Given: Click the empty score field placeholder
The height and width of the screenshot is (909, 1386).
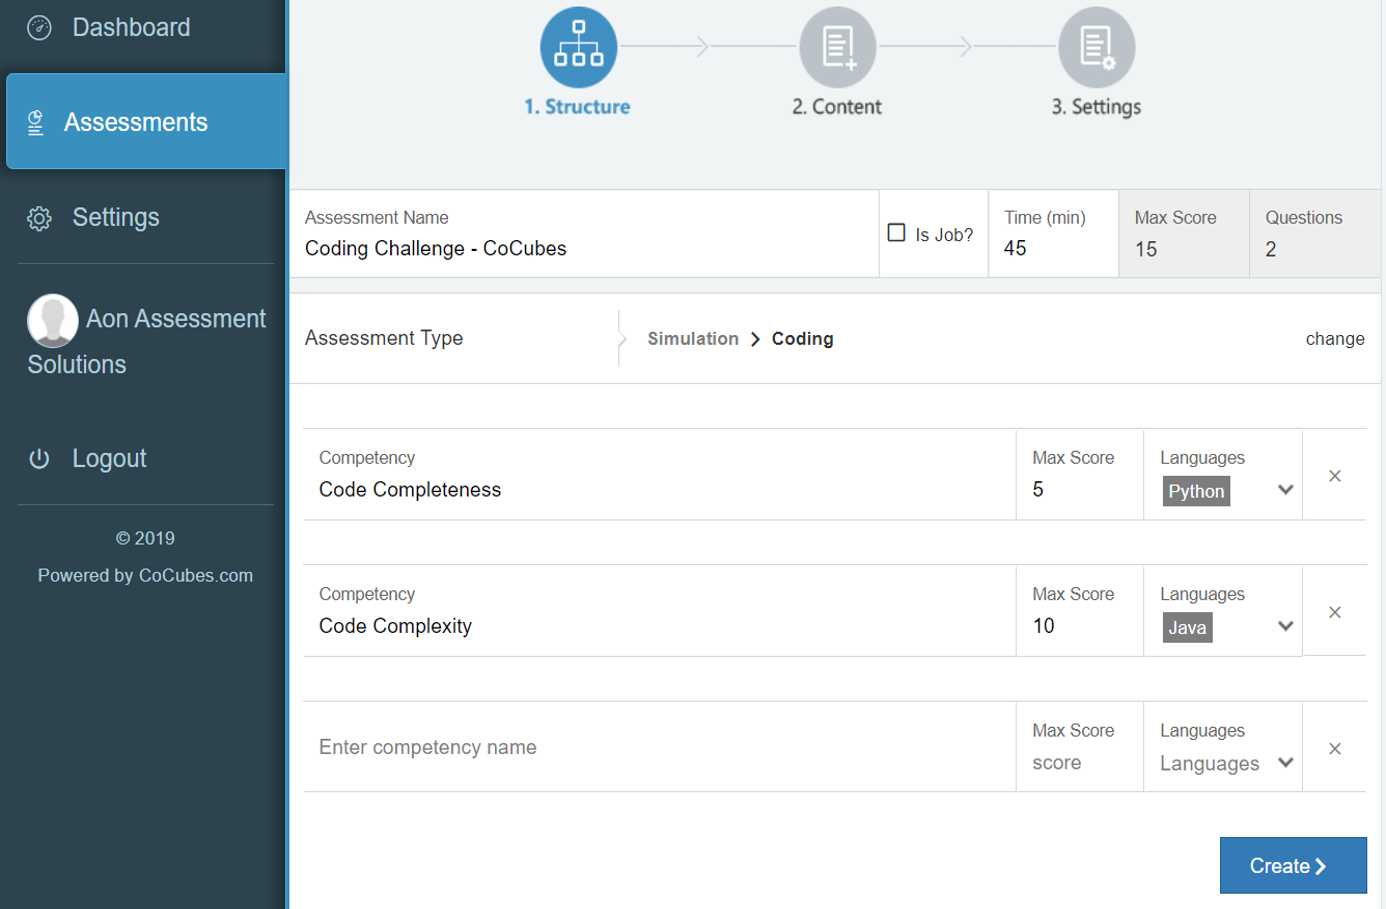Looking at the screenshot, I should coord(1057,763).
